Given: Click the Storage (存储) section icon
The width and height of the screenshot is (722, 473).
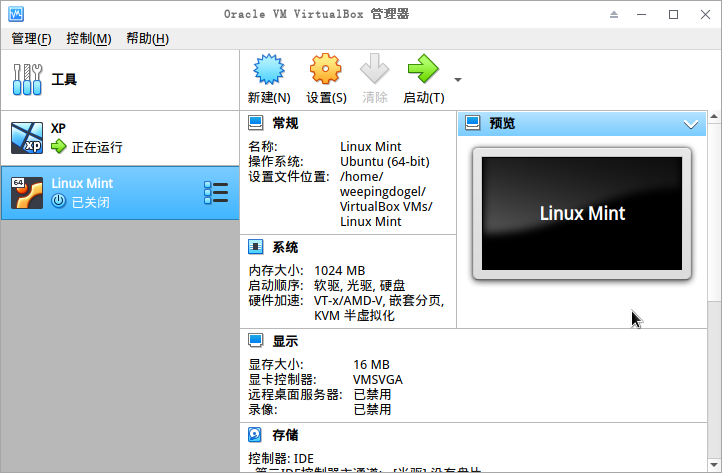Looking at the screenshot, I should click(256, 435).
